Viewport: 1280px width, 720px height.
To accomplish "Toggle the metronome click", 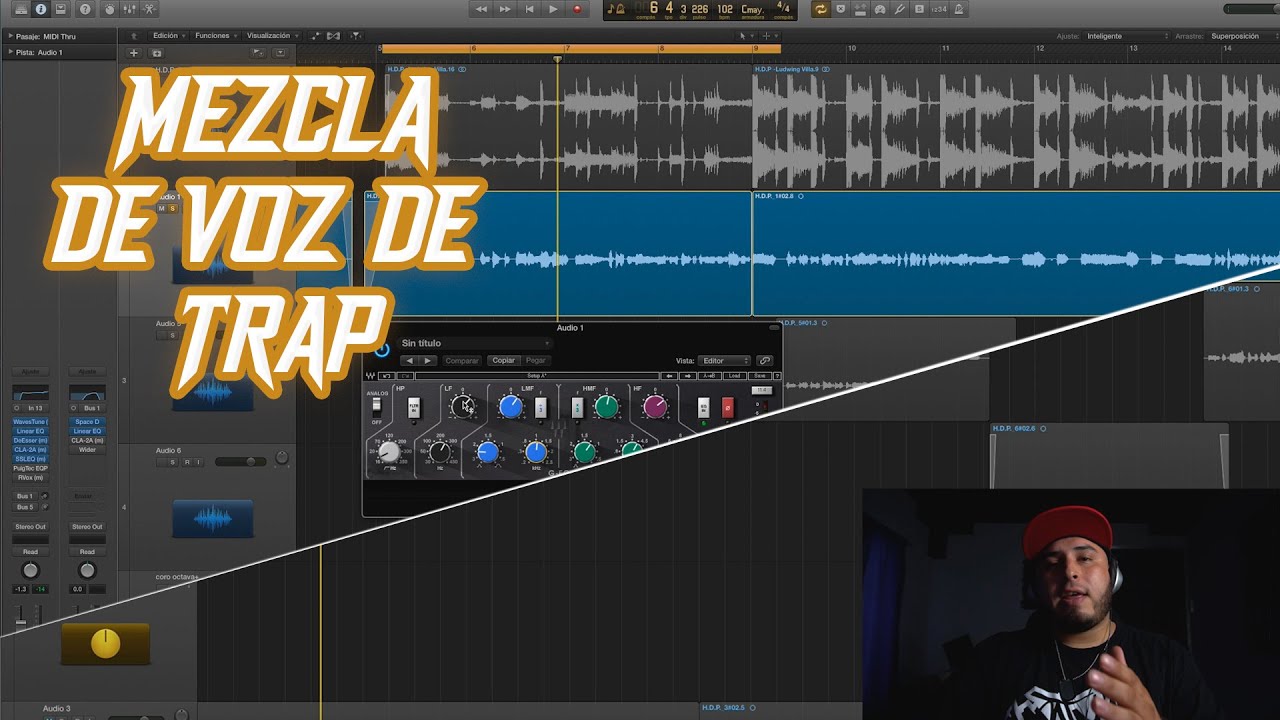I will tap(959, 9).
